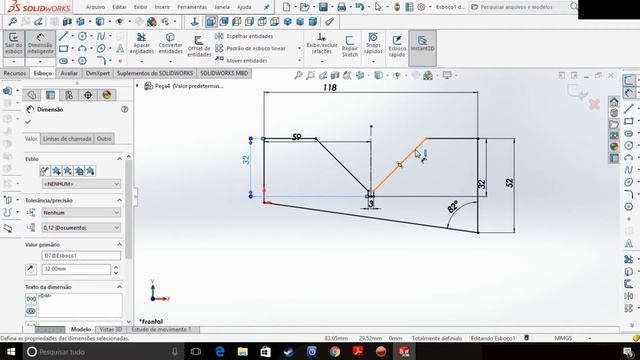Select Dimensão inteligente tool

pos(40,44)
